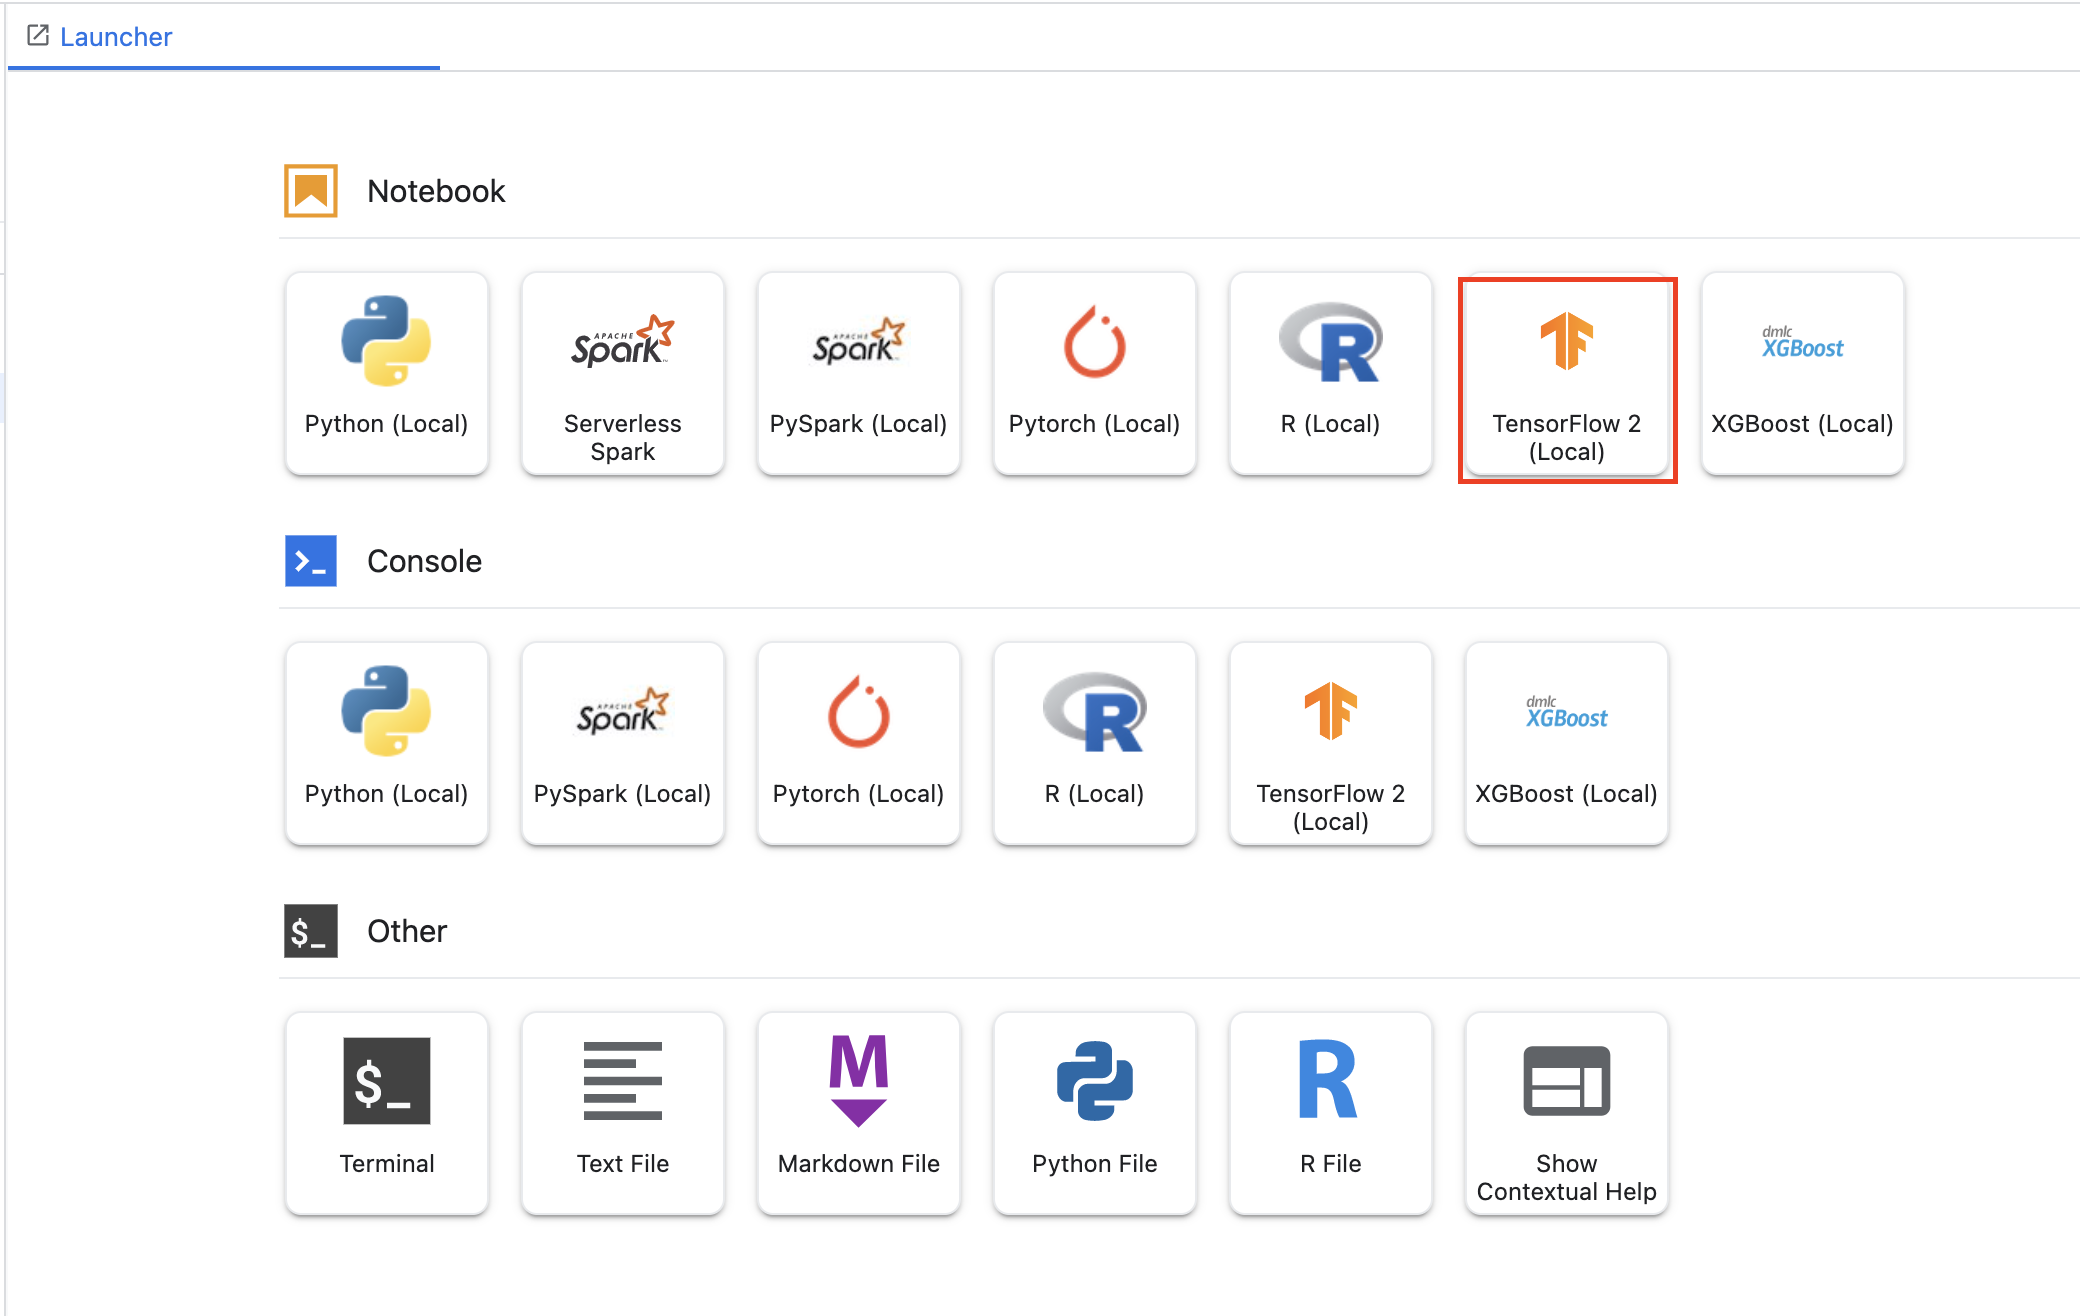Screen dimensions: 2080x1316
Task: Start a PySpark (Local) console
Action: (622, 743)
